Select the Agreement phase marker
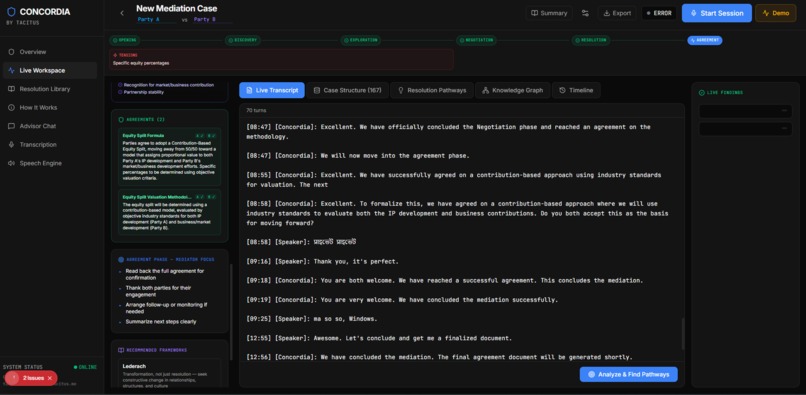 (x=705, y=40)
